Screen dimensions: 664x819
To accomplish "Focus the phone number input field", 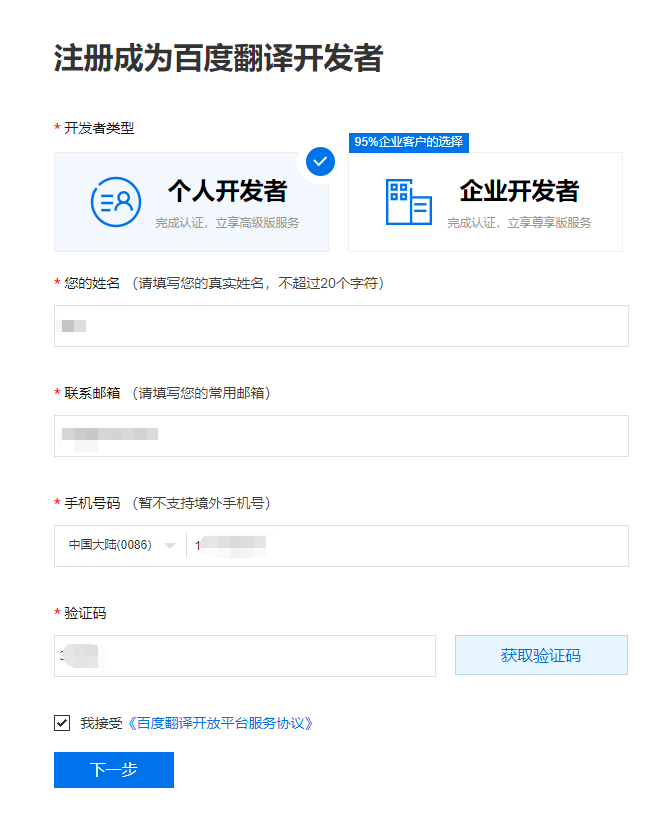I will click(x=407, y=546).
